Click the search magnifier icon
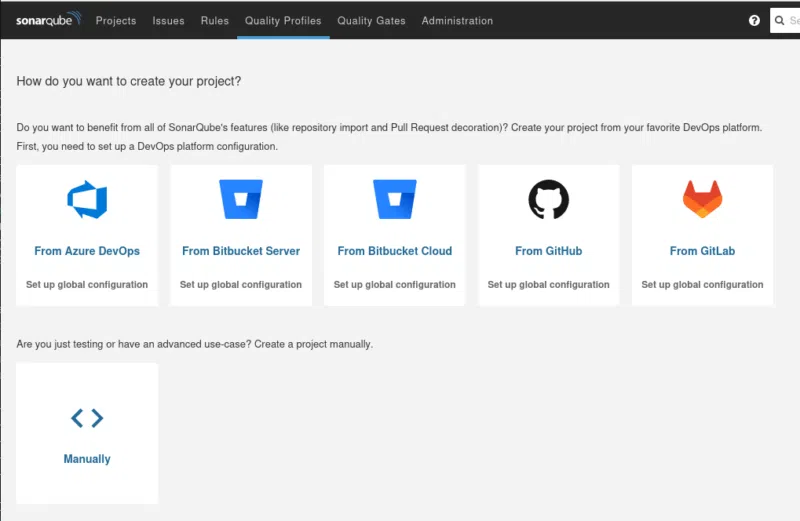 coord(779,20)
